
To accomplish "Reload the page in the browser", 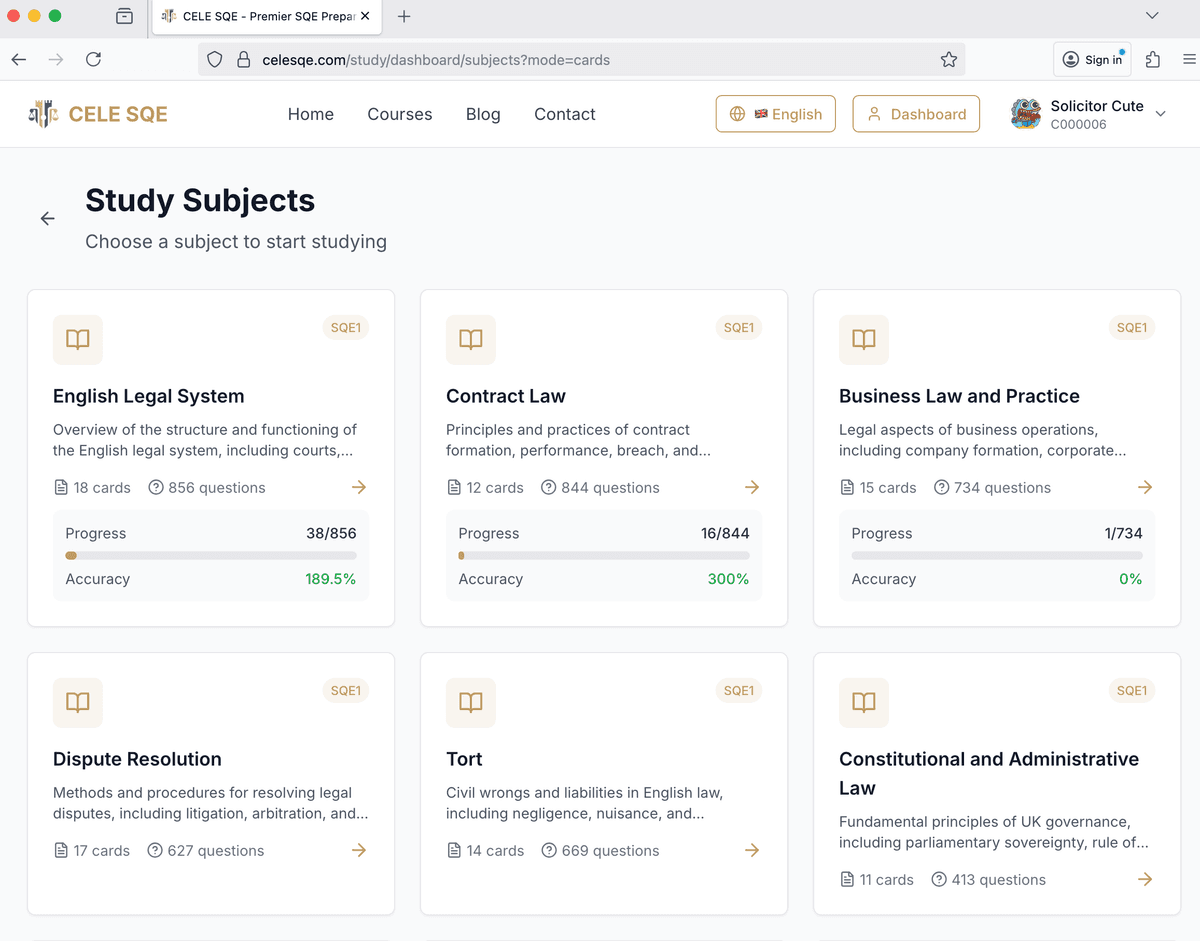I will (x=93, y=60).
